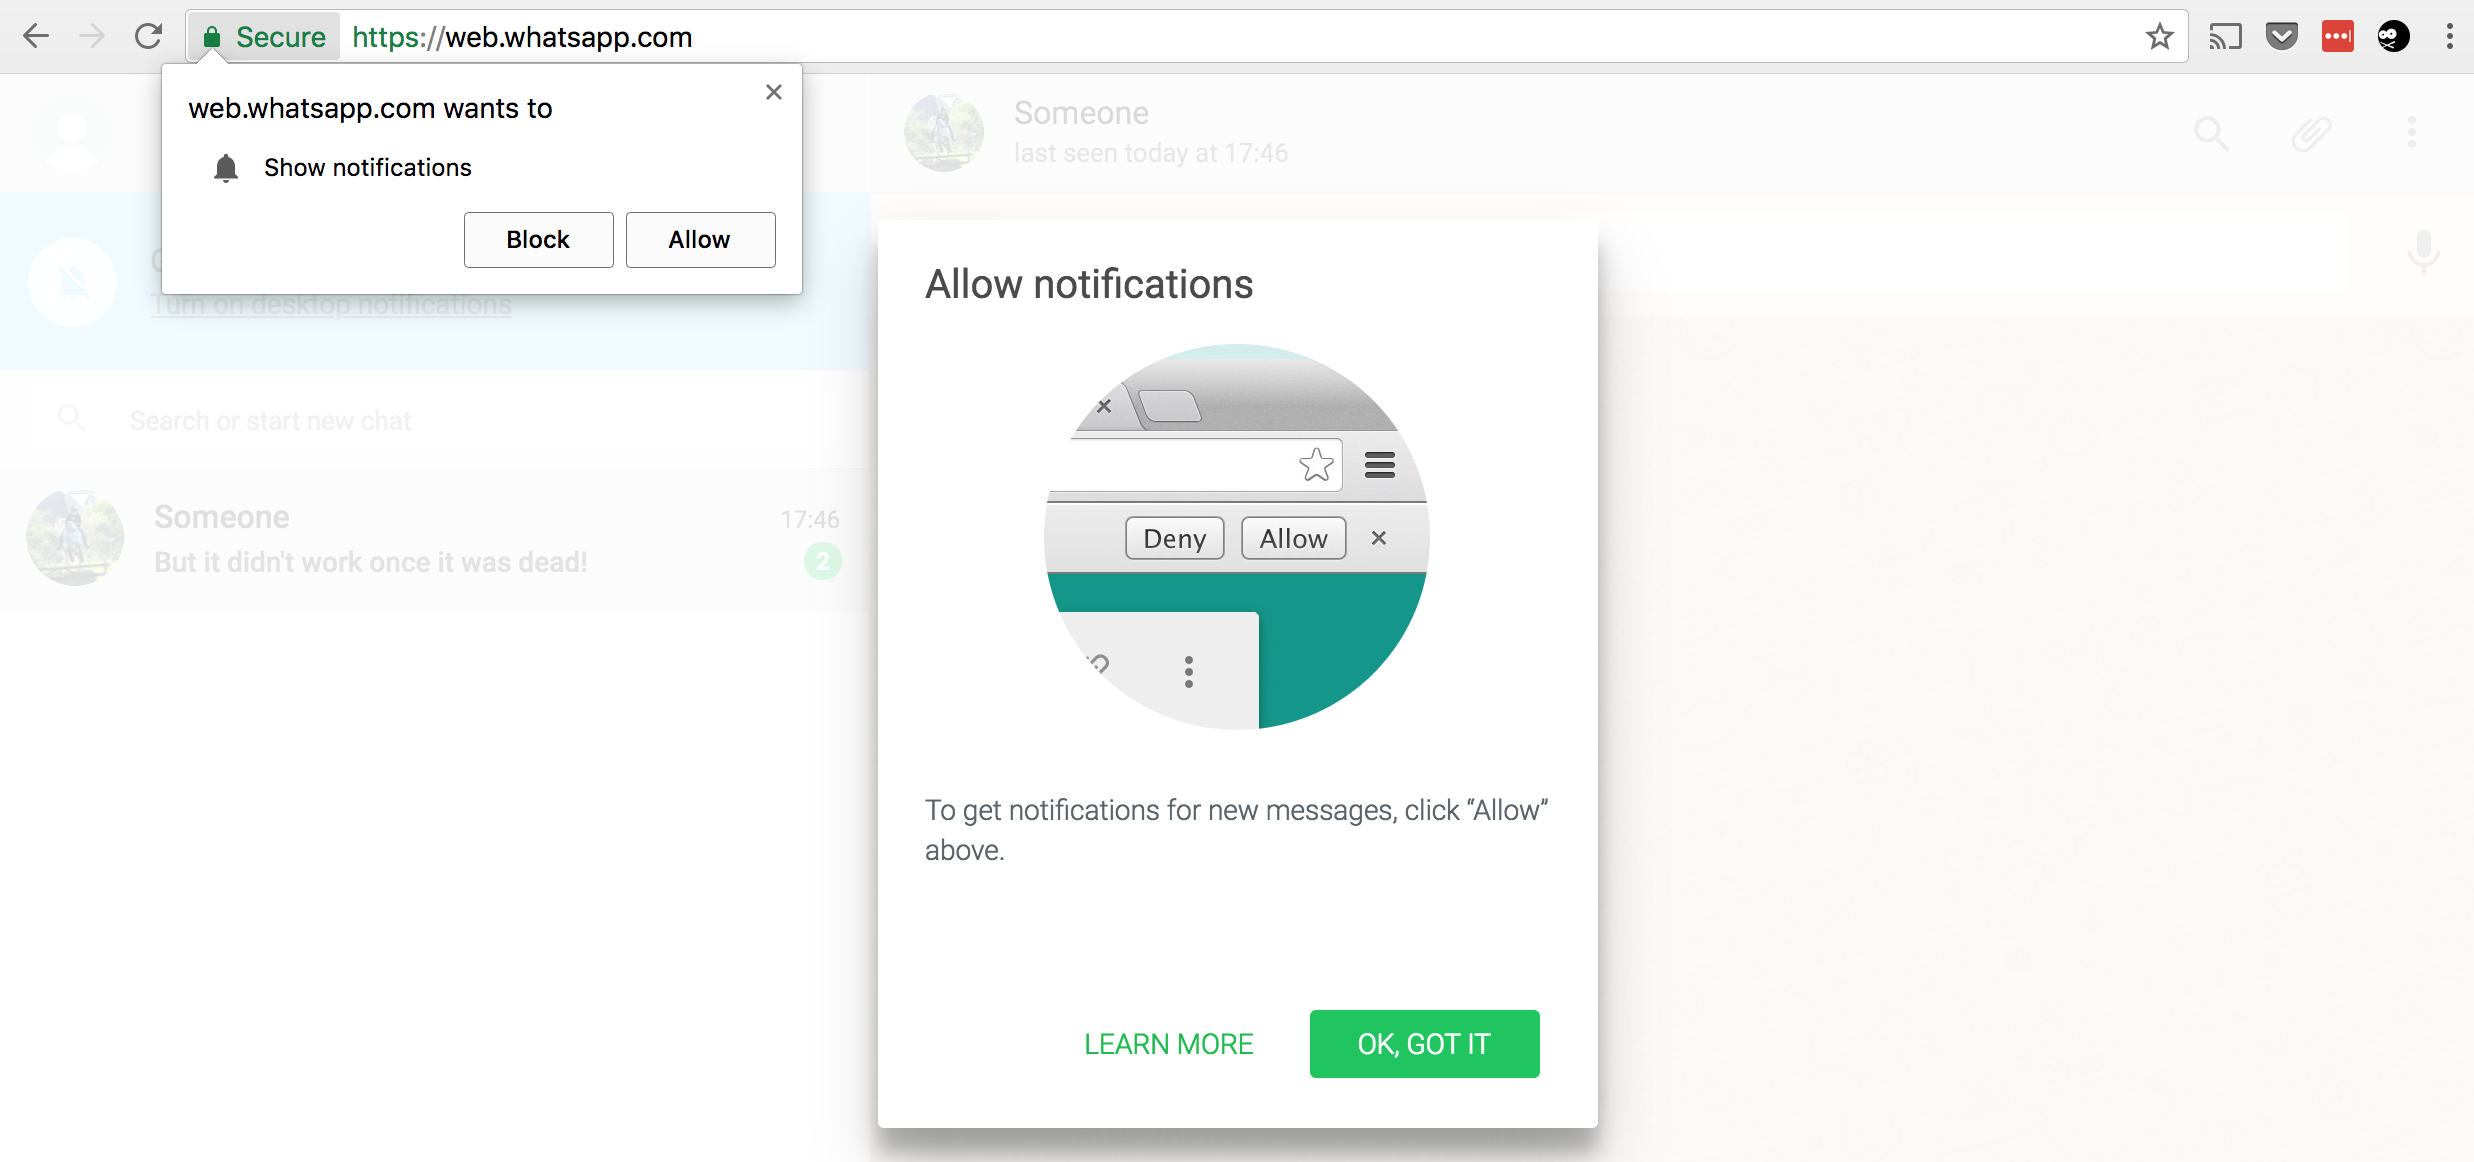Image resolution: width=2474 pixels, height=1162 pixels.
Task: Open Someone's profile picture in chat header
Action: [x=944, y=133]
